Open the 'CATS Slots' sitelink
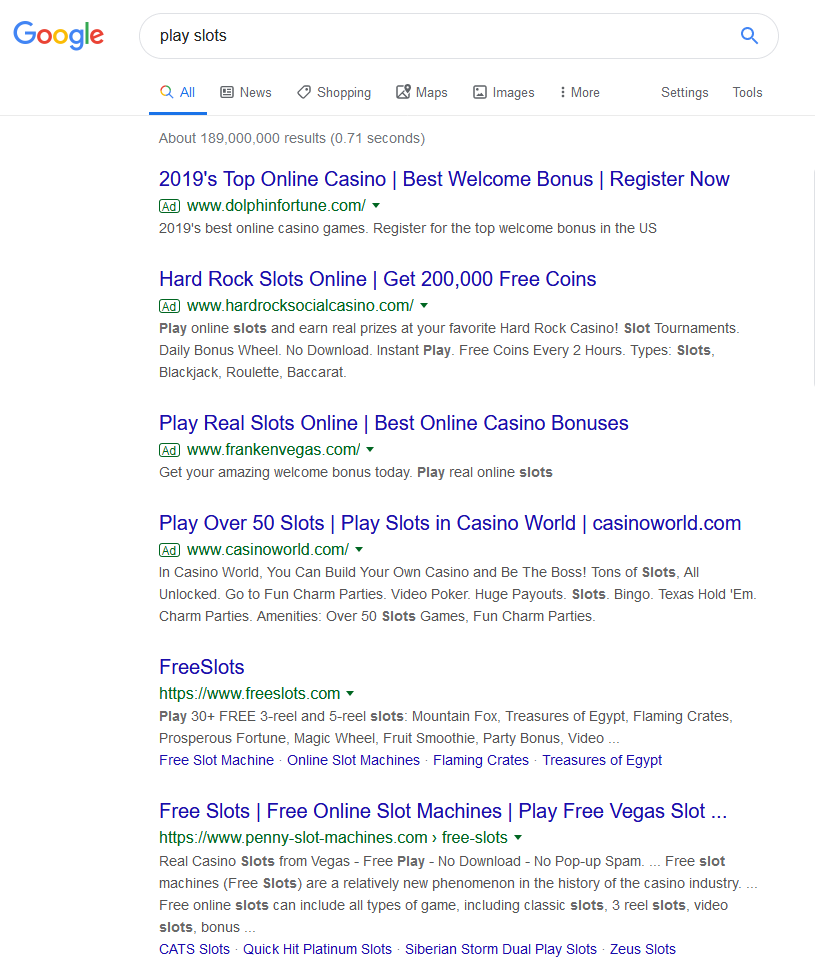Viewport: 815px width, 965px height. pos(194,949)
